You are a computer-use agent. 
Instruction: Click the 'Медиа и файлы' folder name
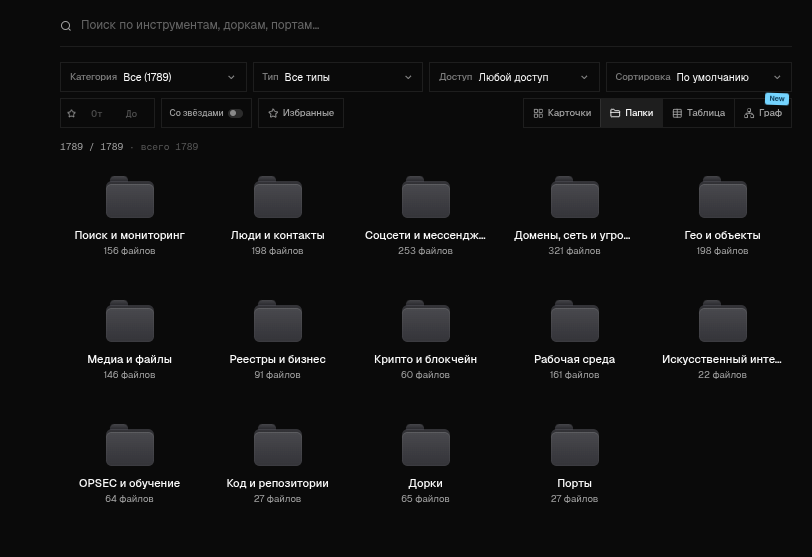pyautogui.click(x=129, y=359)
